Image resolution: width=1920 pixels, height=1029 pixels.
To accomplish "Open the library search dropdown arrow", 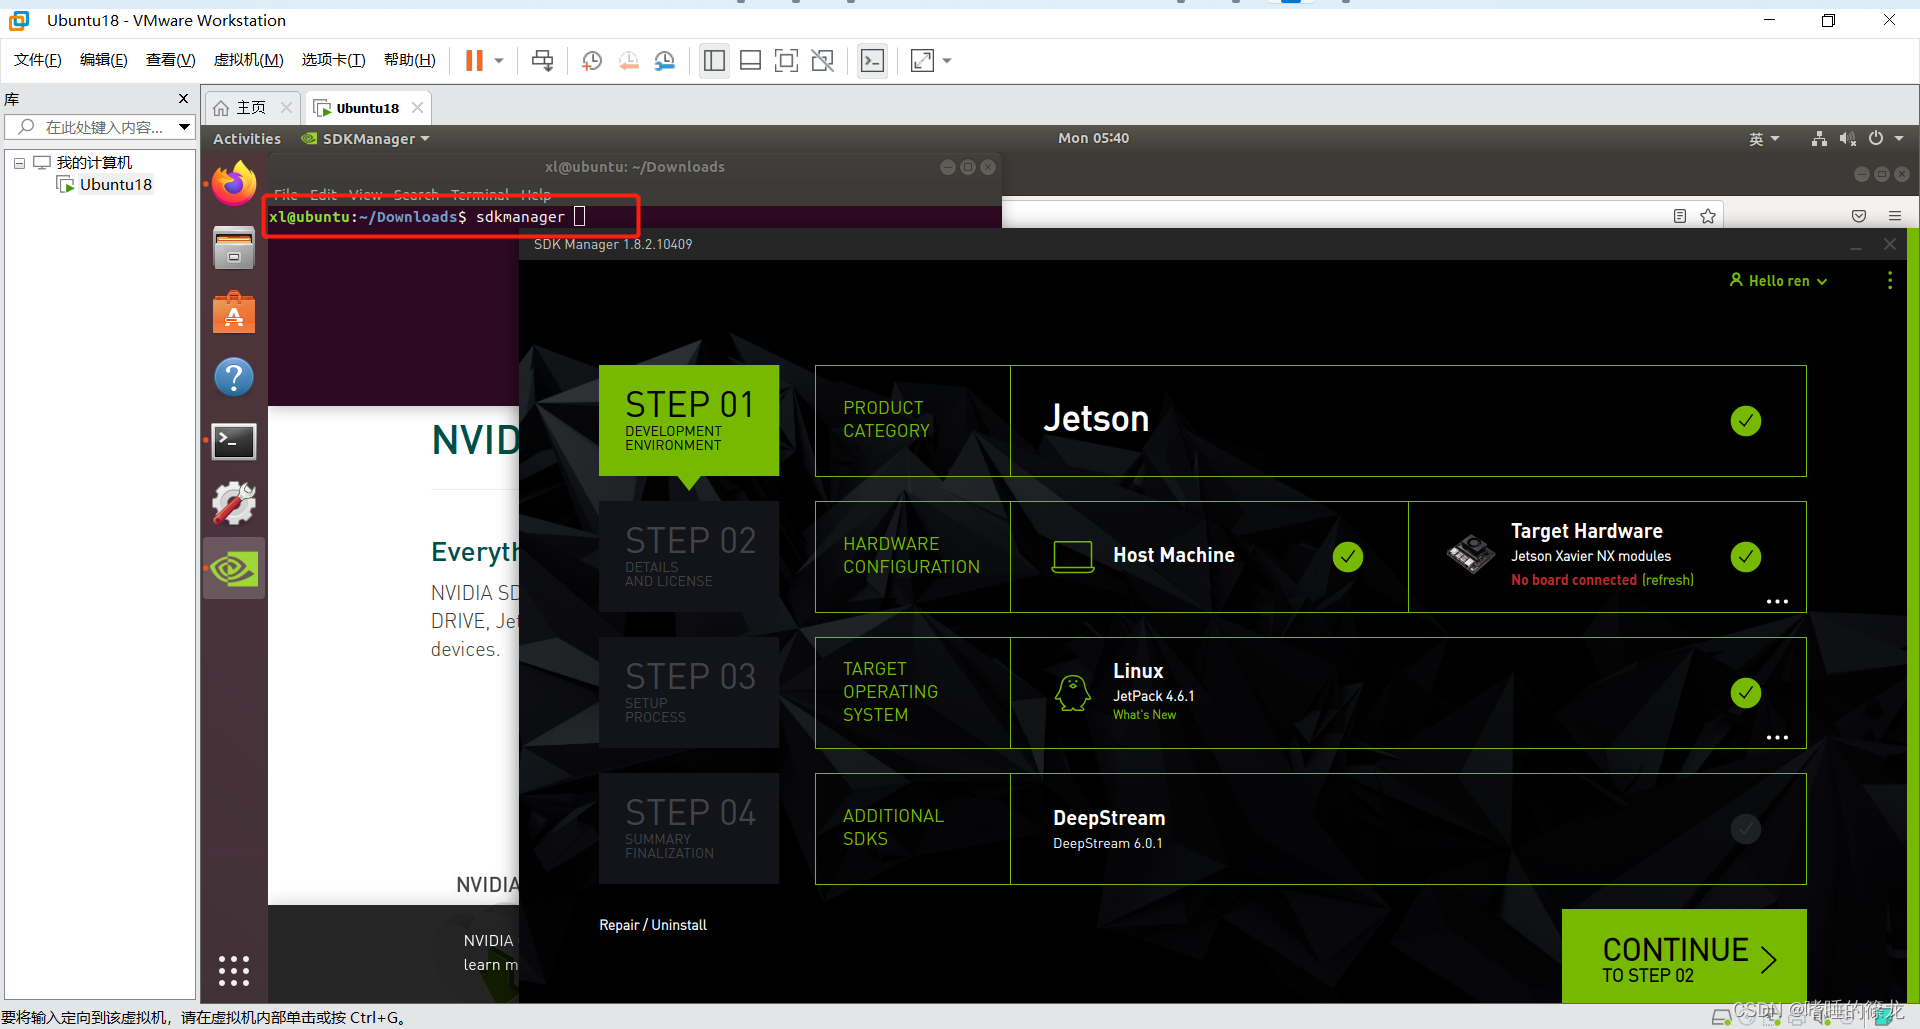I will pyautogui.click(x=184, y=127).
